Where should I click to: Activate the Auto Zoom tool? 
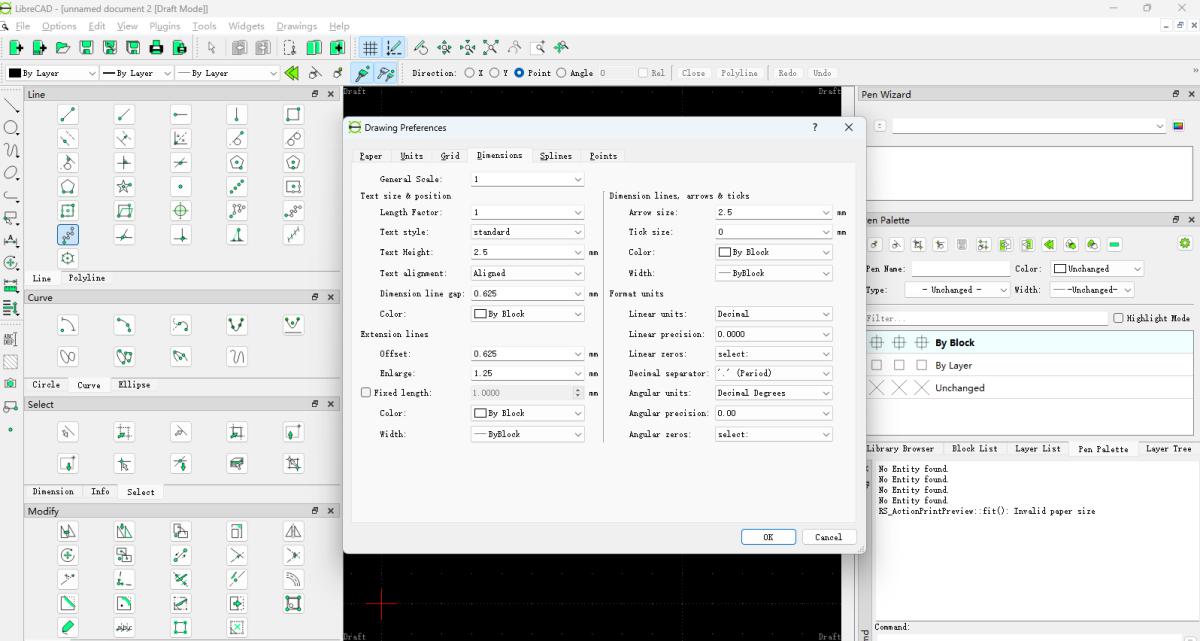[491, 47]
